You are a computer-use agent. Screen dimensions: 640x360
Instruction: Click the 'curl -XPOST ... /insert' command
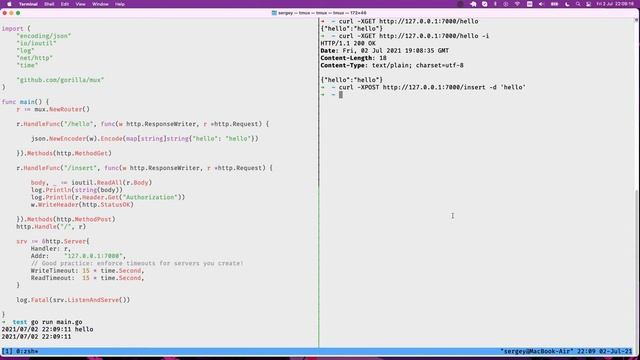(x=432, y=87)
